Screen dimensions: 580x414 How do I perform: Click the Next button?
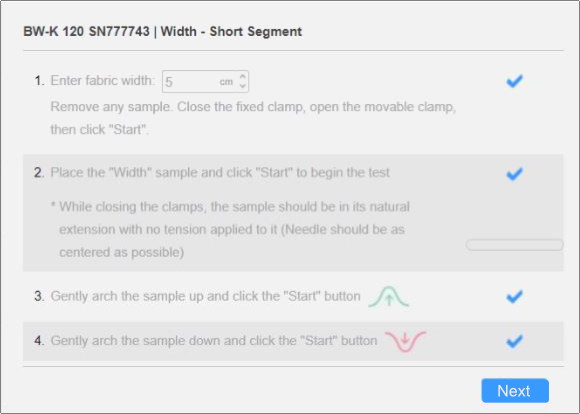[515, 391]
